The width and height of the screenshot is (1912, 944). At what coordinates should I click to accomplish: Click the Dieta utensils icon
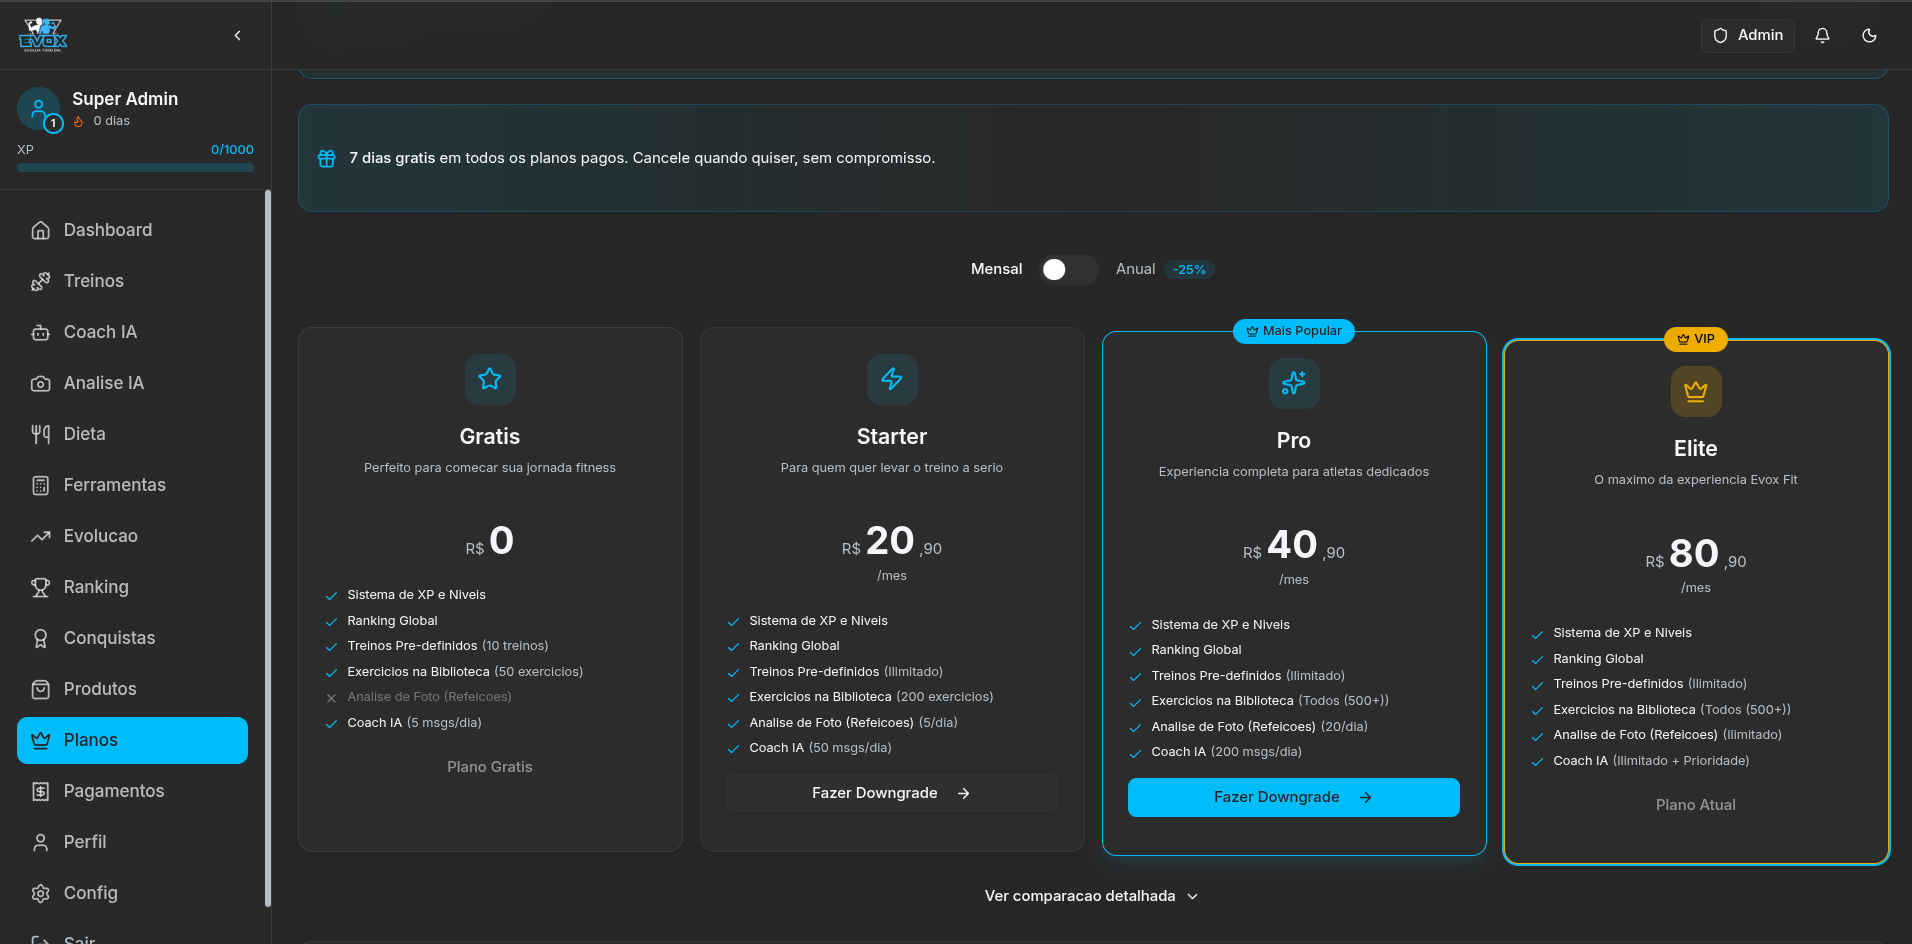click(40, 434)
